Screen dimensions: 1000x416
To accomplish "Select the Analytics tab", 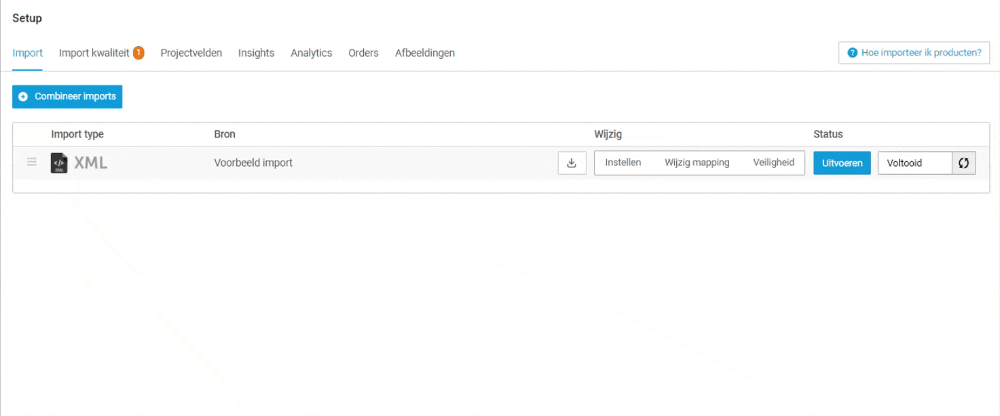I will click(311, 53).
